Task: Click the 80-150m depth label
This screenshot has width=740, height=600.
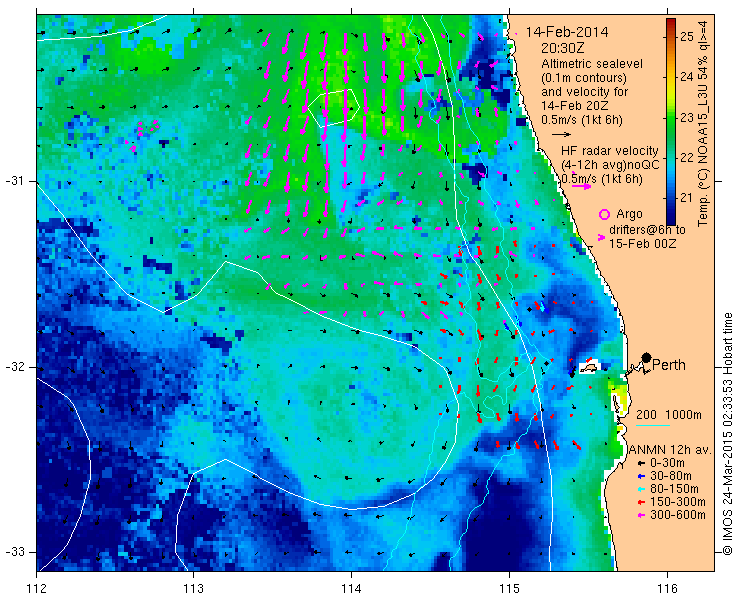Action: (673, 489)
